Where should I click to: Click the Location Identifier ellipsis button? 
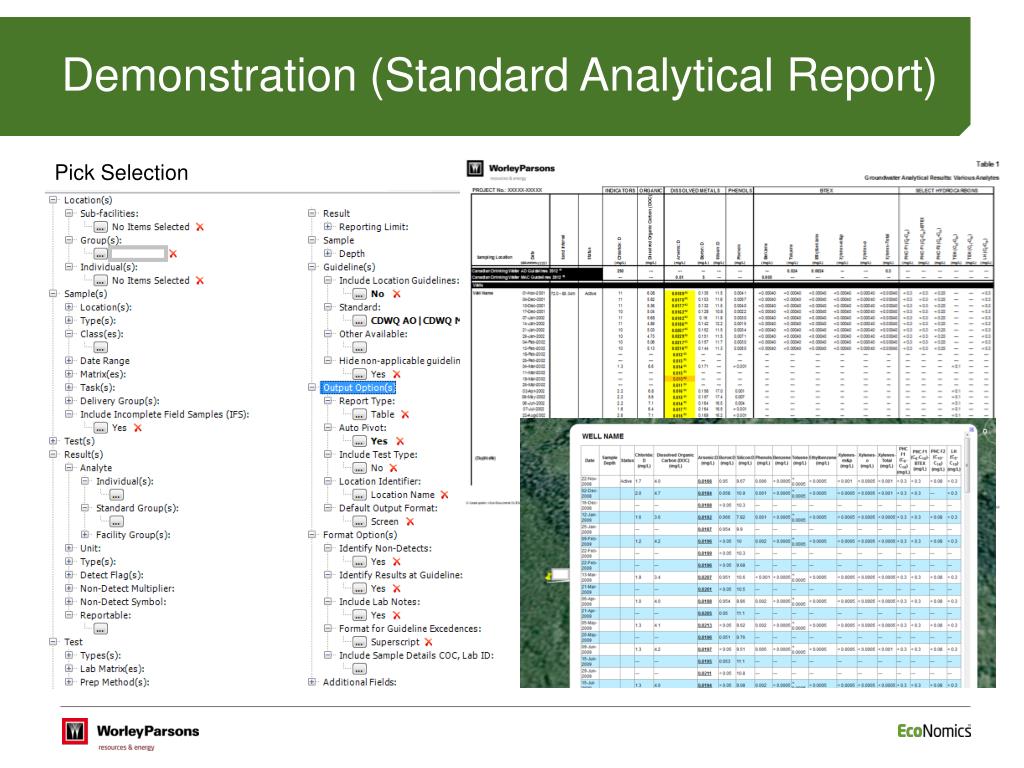(360, 495)
